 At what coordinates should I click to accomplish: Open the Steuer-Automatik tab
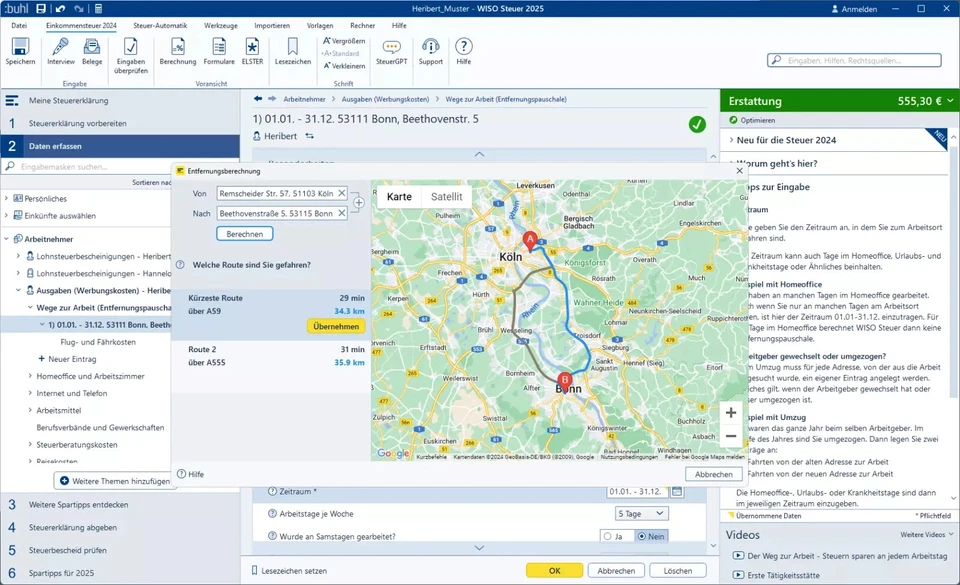[160, 25]
